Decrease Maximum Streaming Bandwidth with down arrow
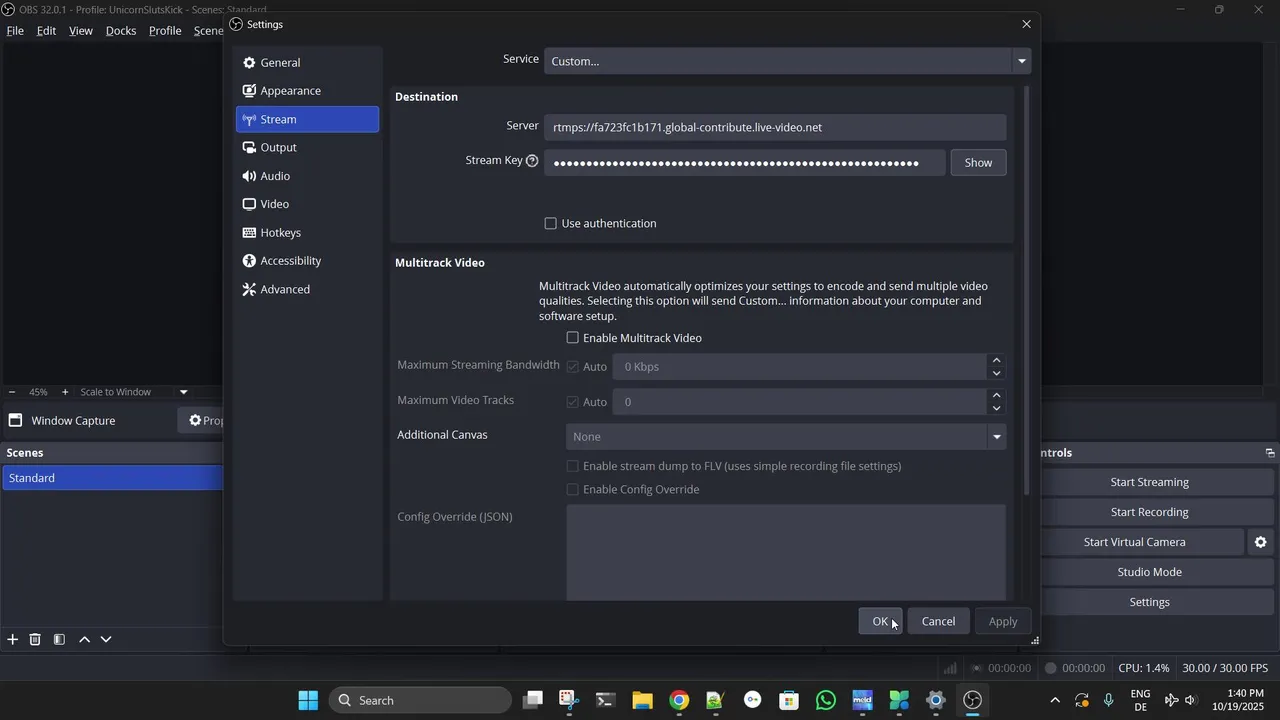The image size is (1280, 720). (x=996, y=374)
